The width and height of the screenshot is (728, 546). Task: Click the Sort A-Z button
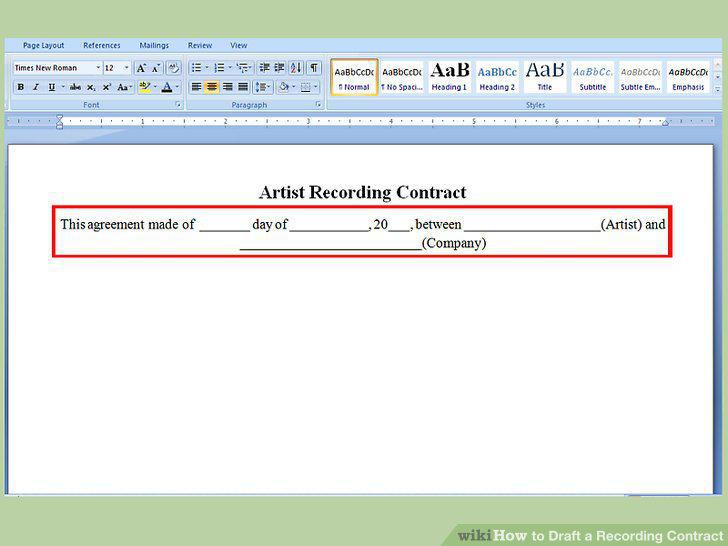296,68
